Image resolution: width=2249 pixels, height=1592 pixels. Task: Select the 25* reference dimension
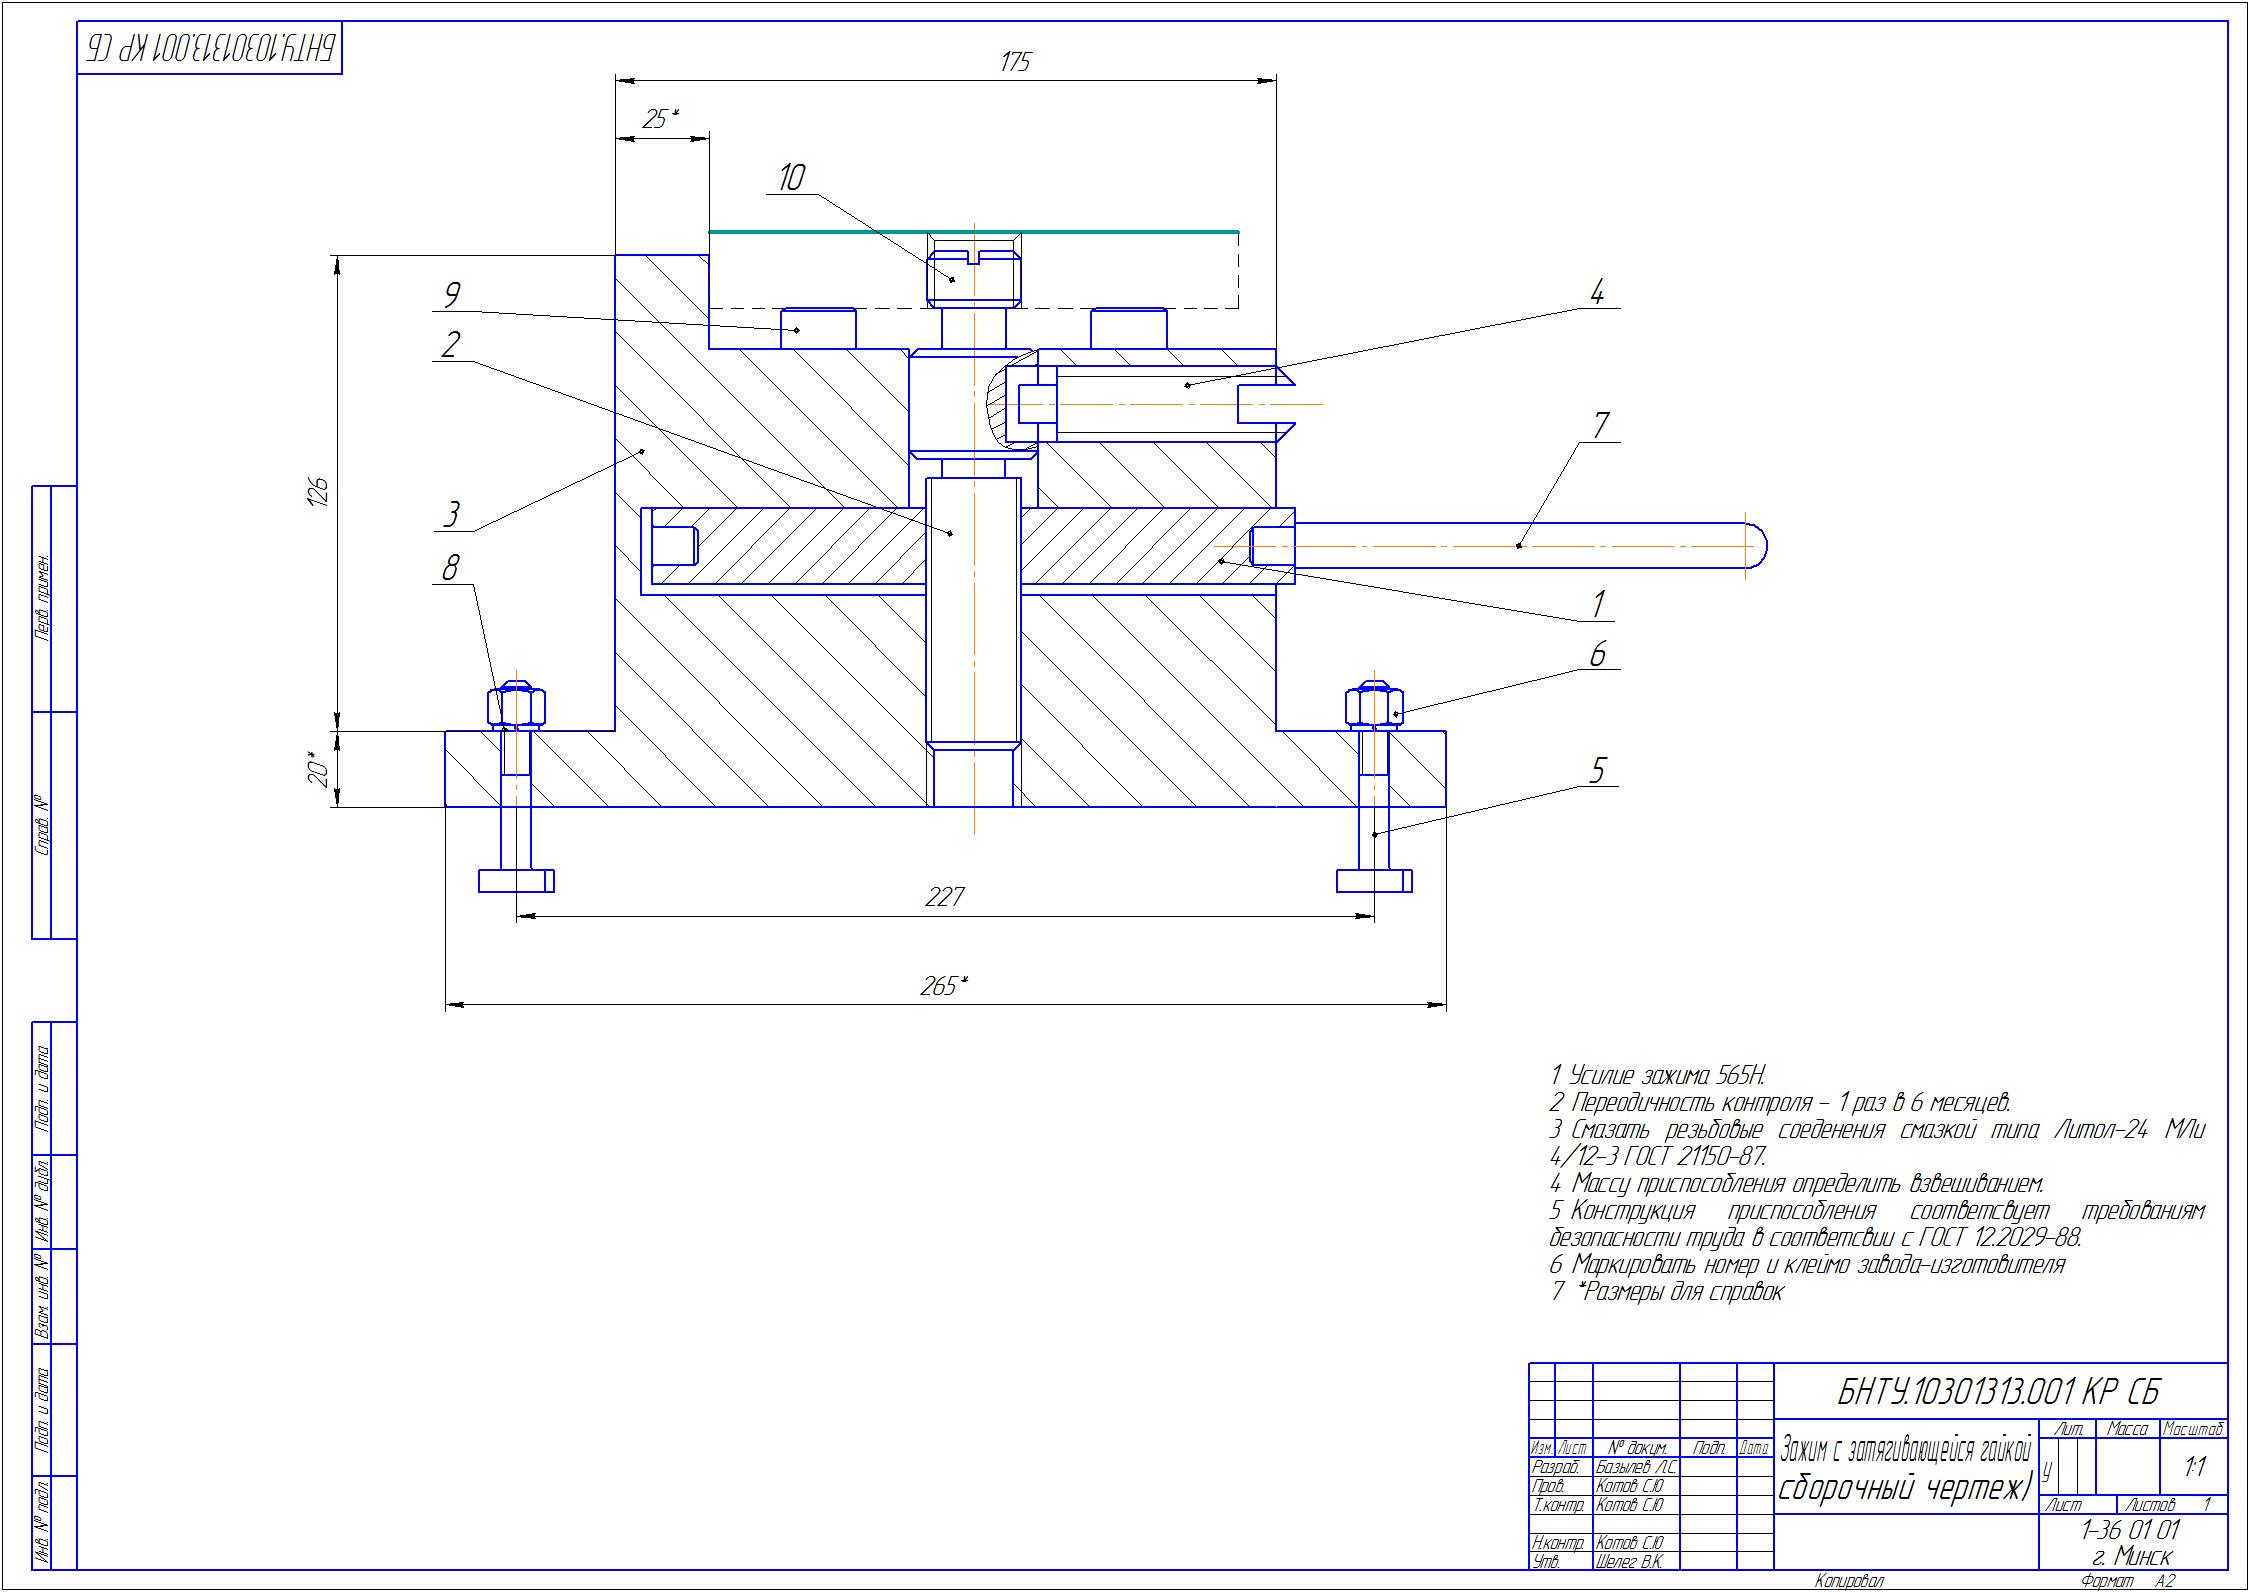coord(659,120)
